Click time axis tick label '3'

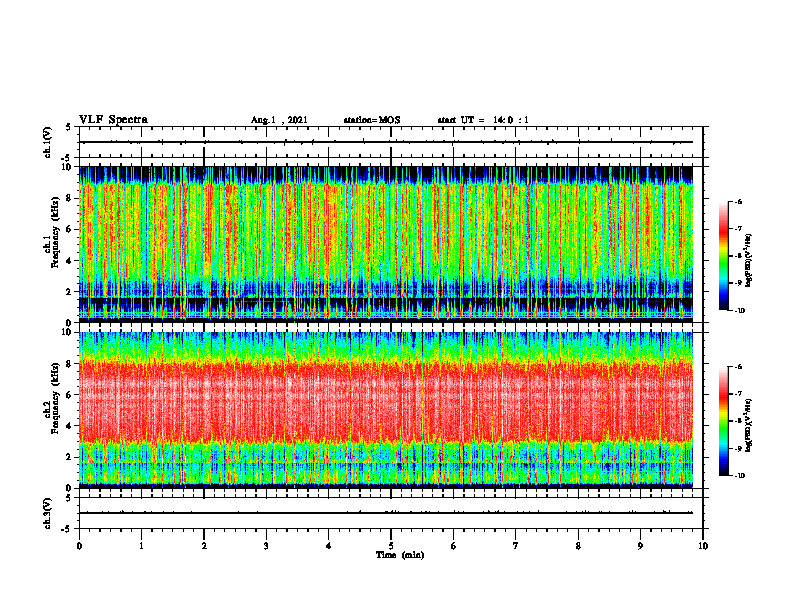coord(266,546)
